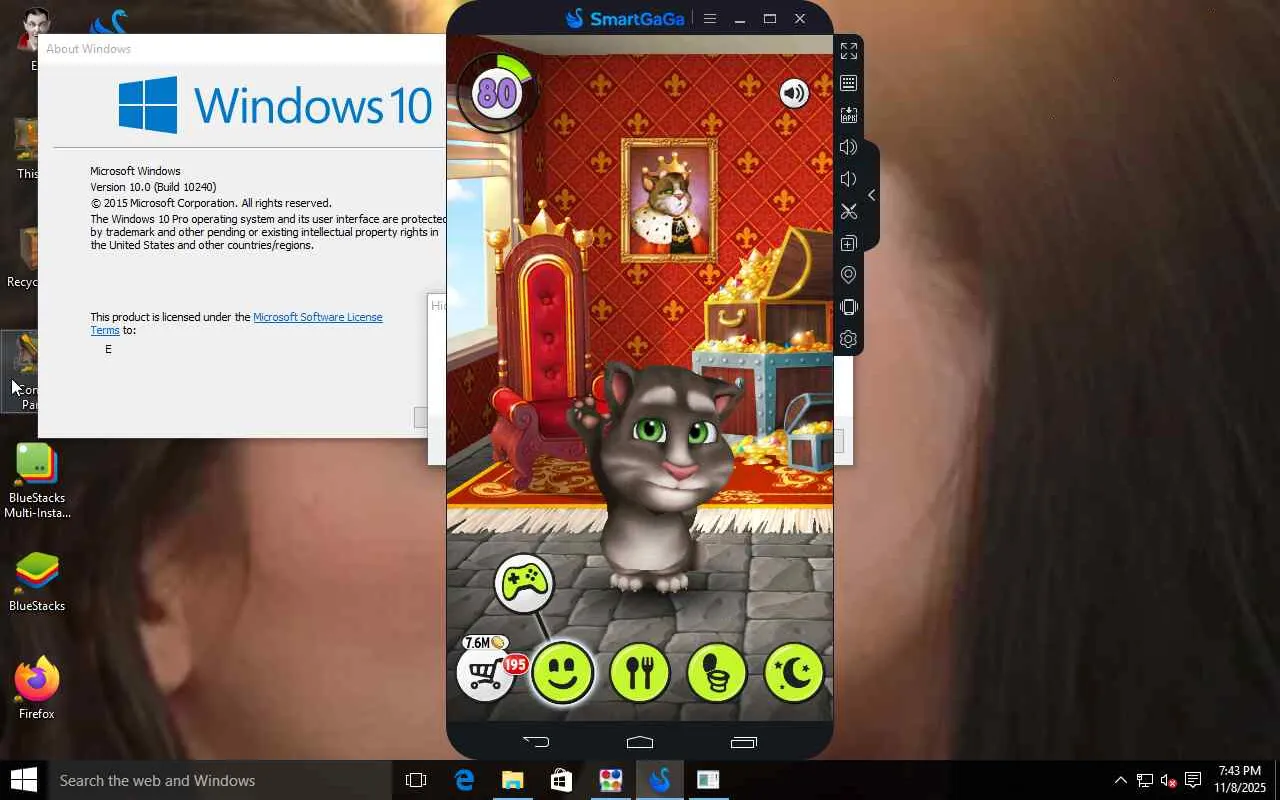This screenshot has width=1280, height=800.
Task: Raise emulator volume with the upper speaker icon
Action: coord(849,147)
